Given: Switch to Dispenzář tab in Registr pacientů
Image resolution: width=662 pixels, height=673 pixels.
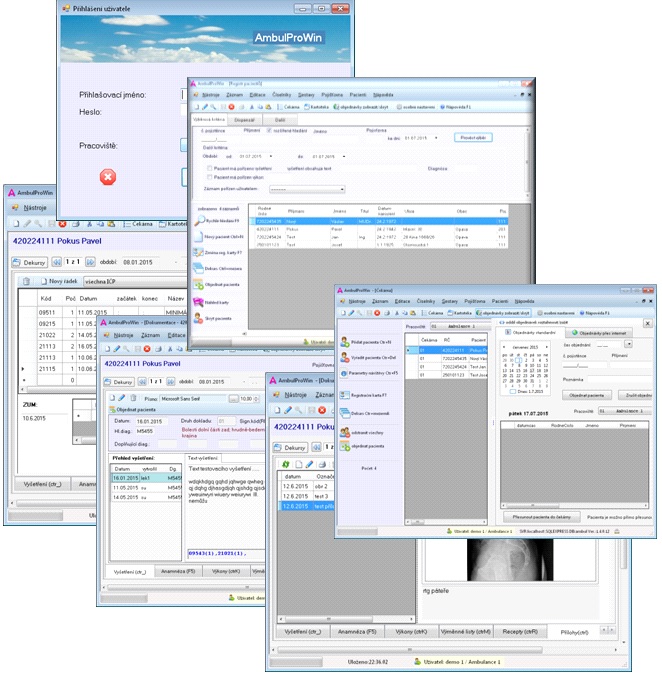Looking at the screenshot, I should pos(244,120).
